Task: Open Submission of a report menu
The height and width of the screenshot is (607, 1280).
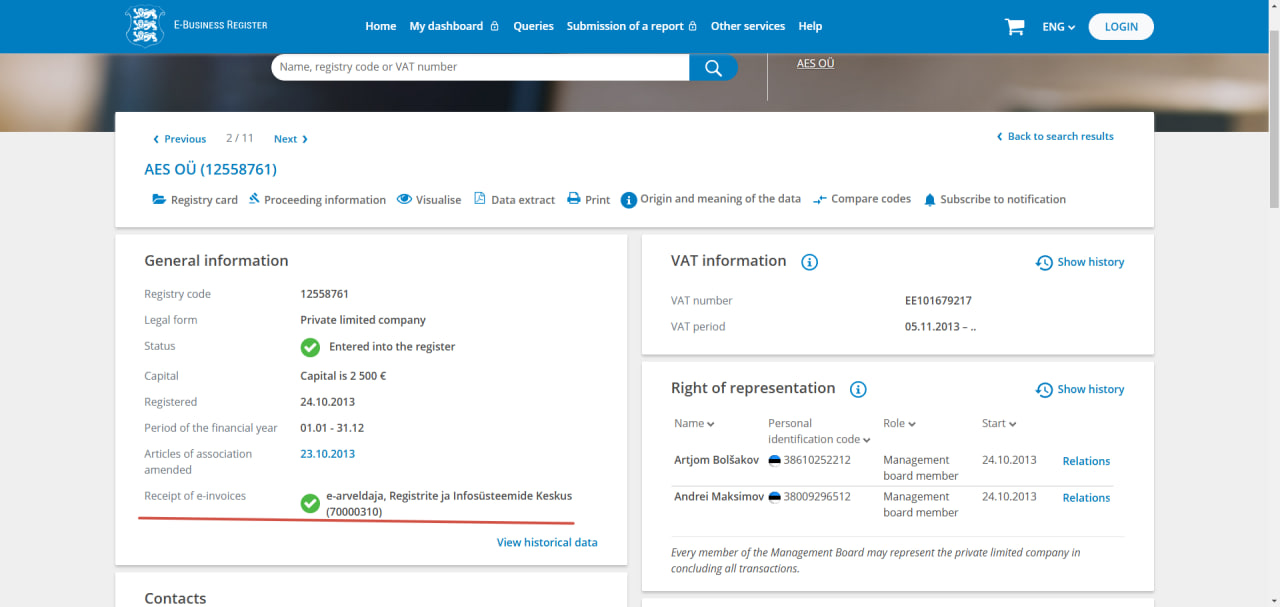Action: tap(625, 26)
